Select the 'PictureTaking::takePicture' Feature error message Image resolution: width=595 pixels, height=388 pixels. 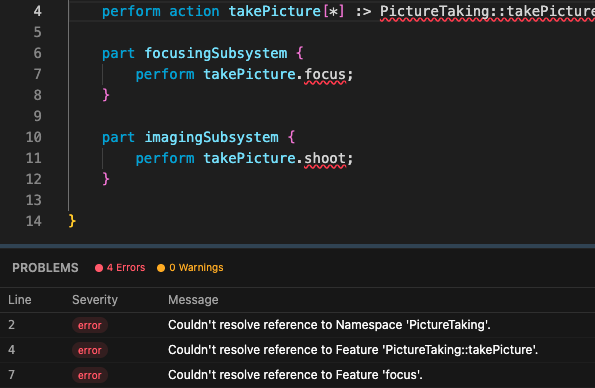pyautogui.click(x=353, y=350)
